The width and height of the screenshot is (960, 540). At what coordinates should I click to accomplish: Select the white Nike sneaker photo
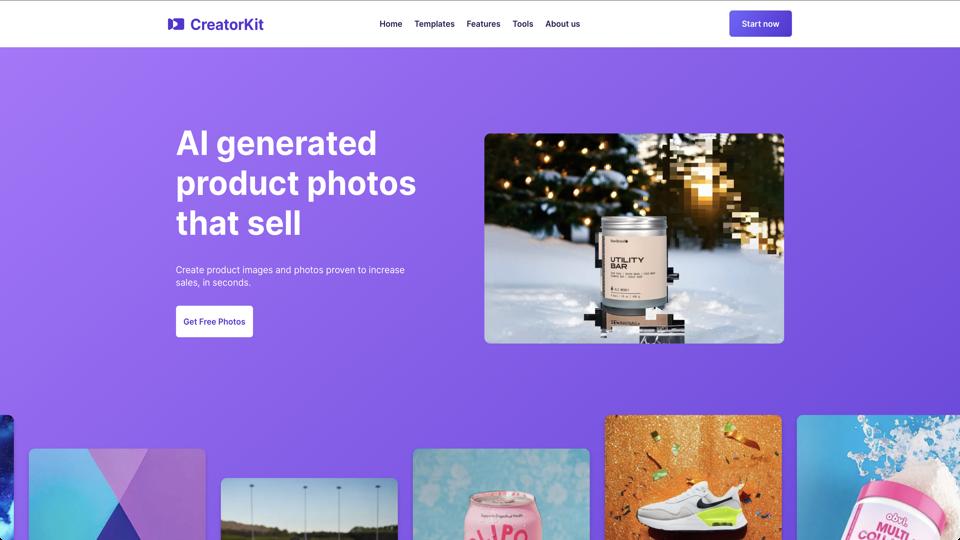point(693,478)
